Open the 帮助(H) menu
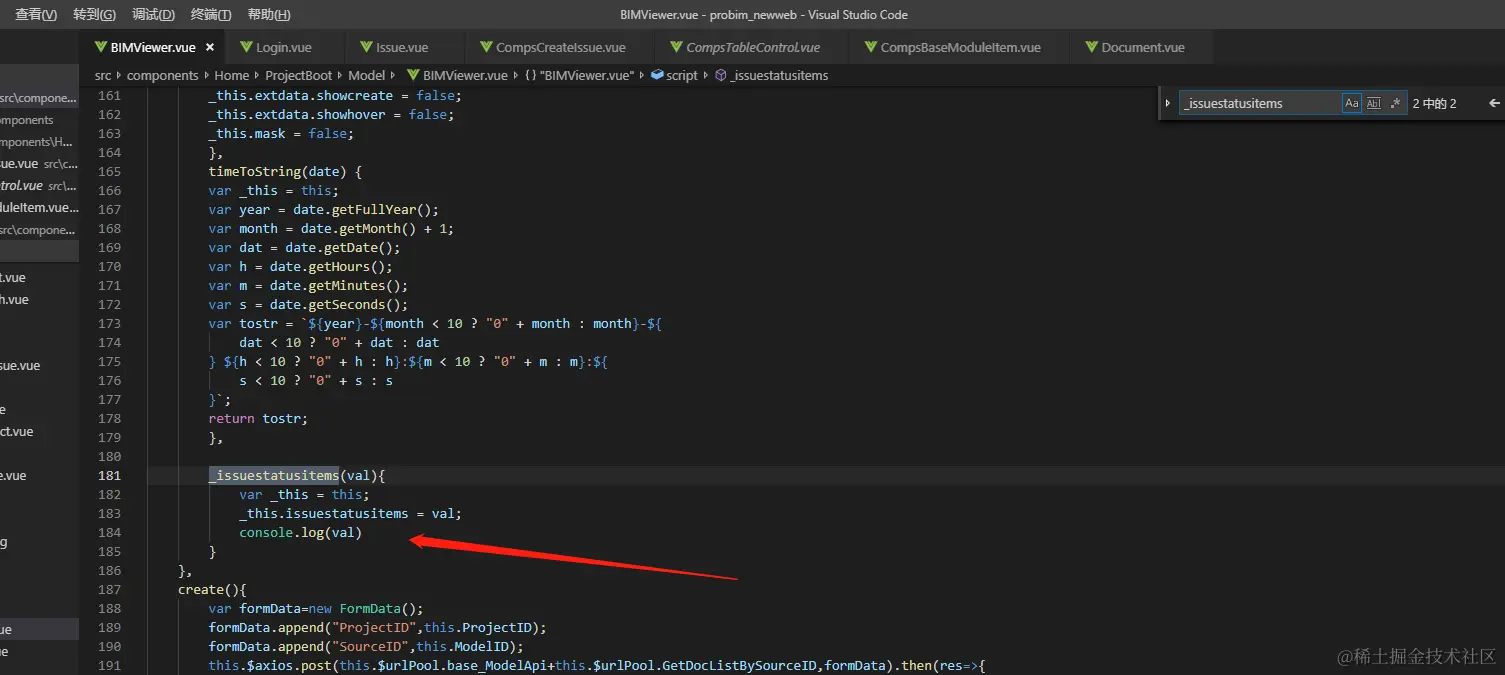The width and height of the screenshot is (1505, 675). [269, 14]
